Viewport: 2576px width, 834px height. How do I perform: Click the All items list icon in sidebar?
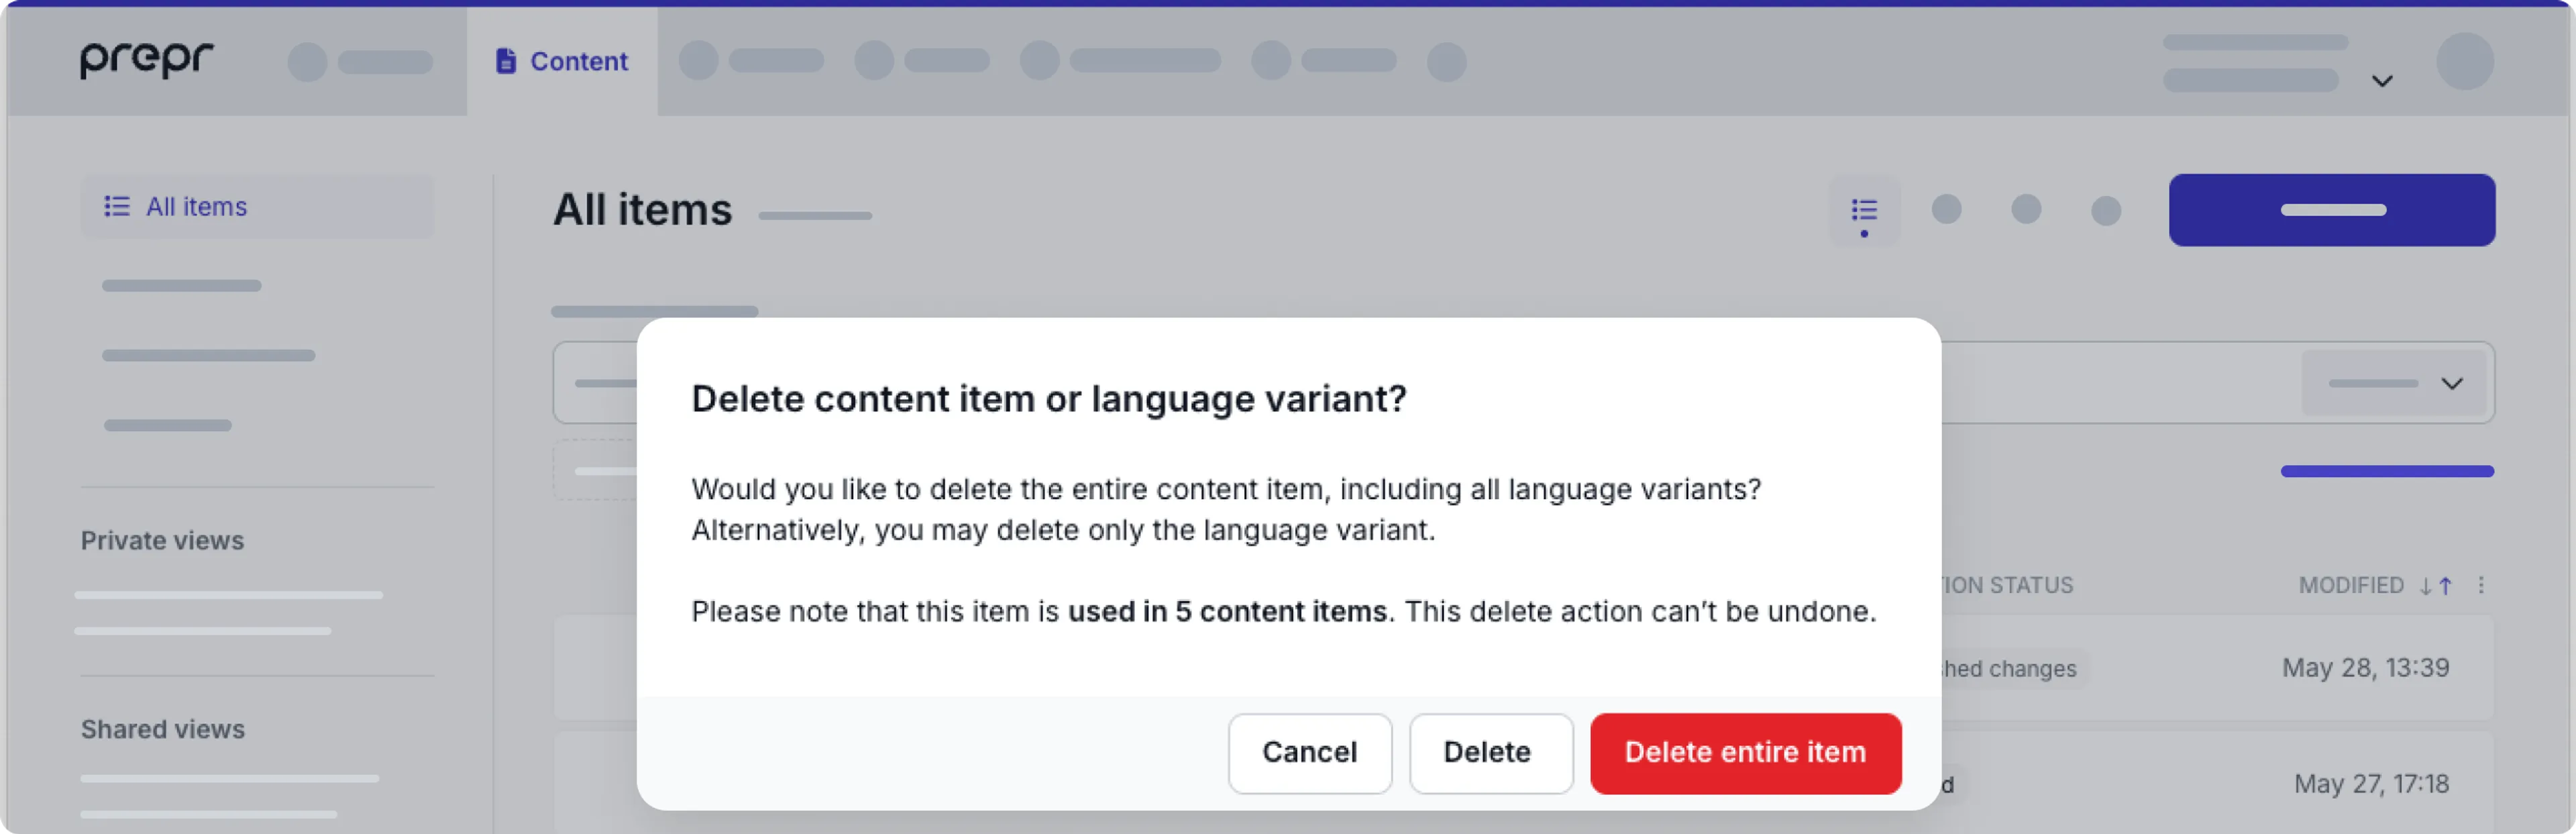coord(117,206)
